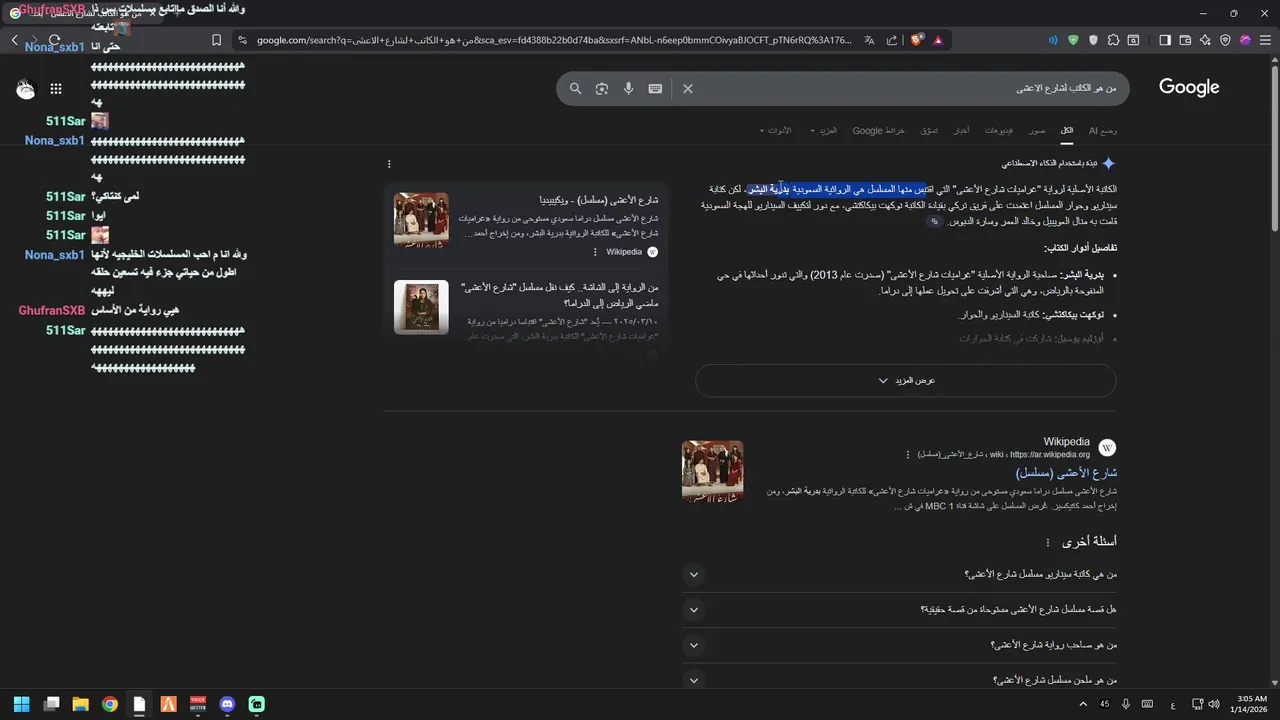1280x720 pixels.
Task: Open three-dot menu next to Wikipedia result URL
Action: (908, 454)
